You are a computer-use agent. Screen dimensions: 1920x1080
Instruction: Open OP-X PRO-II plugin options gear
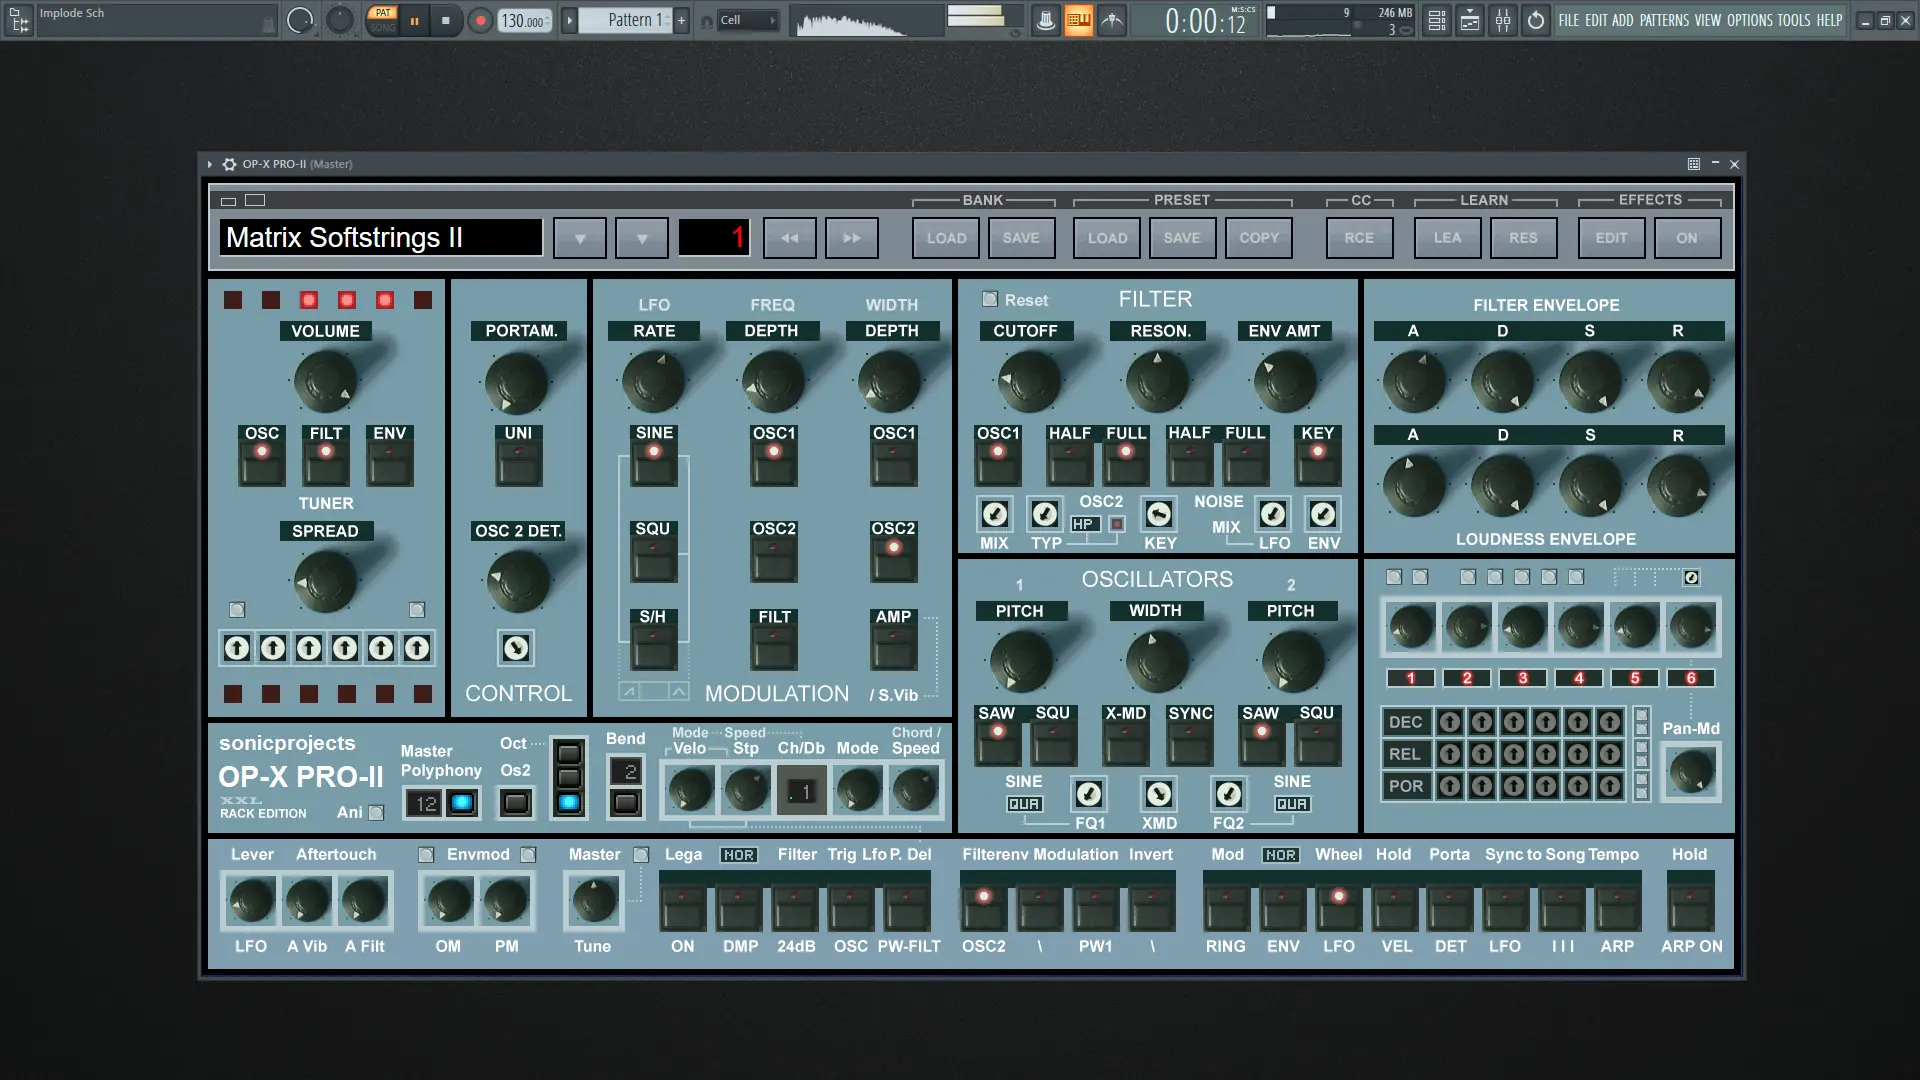point(229,164)
